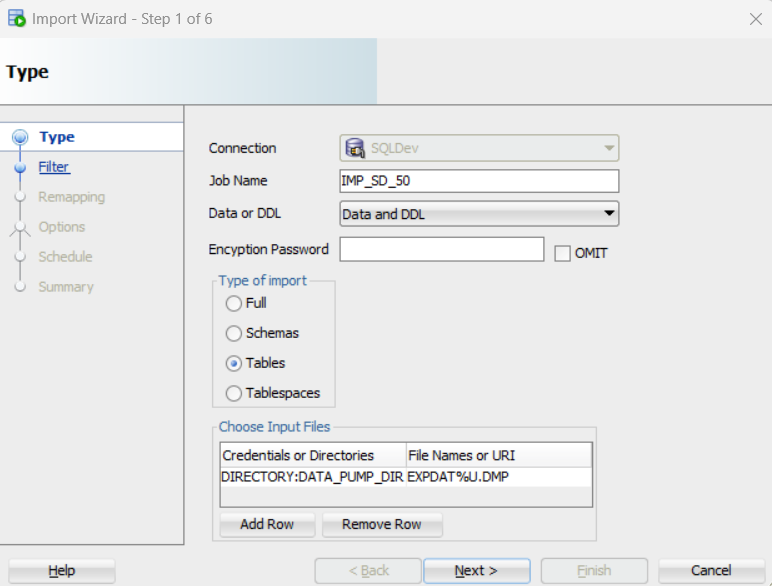Click the SQLDev database connection icon
This screenshot has height=586, width=772.
[354, 148]
